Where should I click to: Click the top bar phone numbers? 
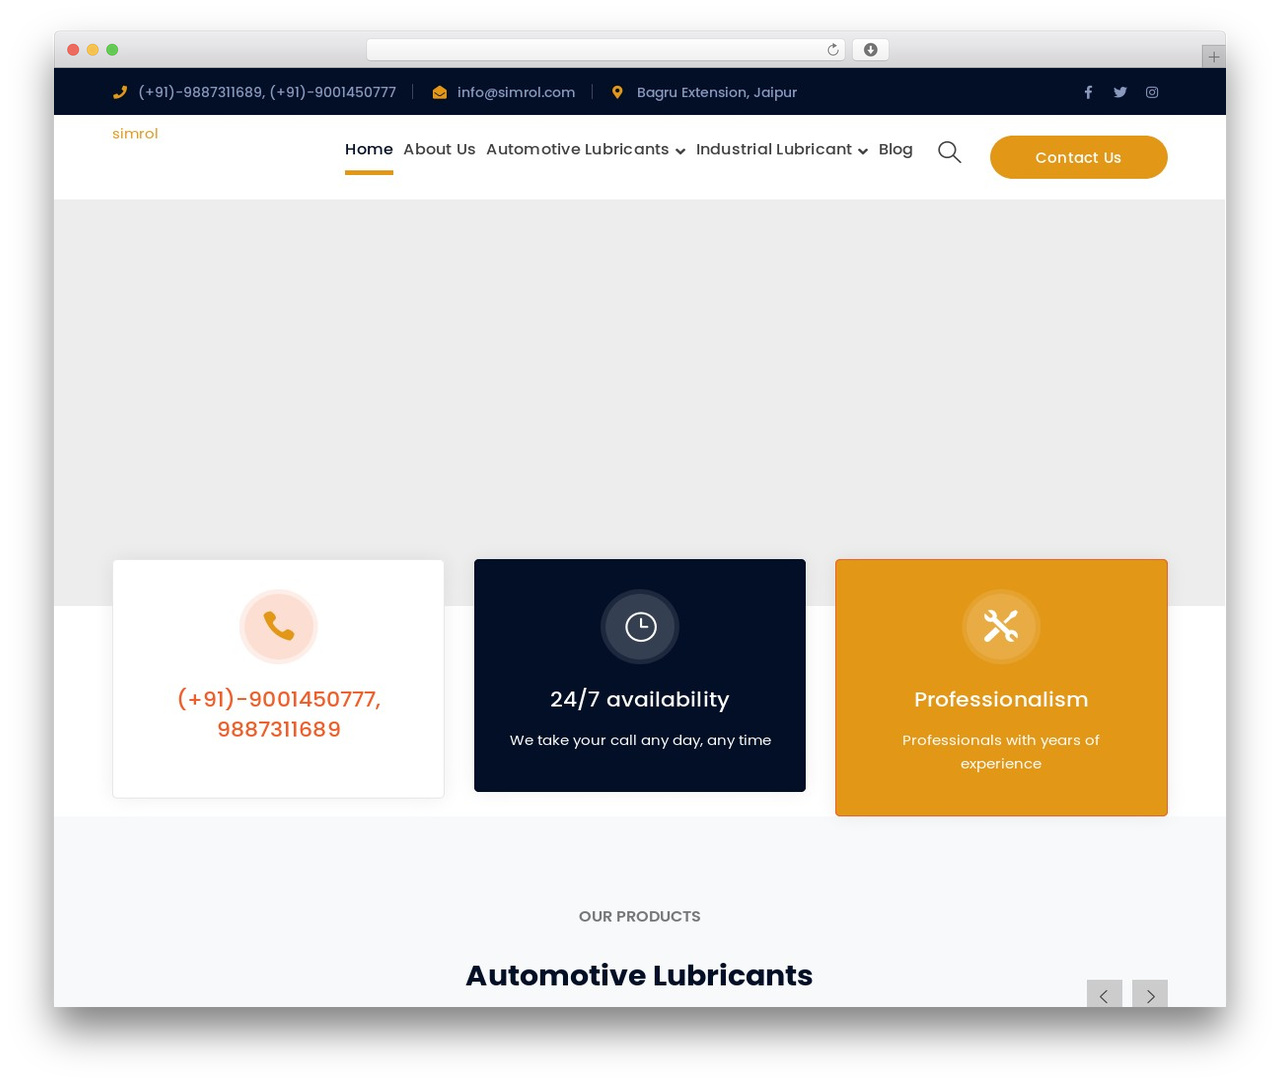(267, 92)
